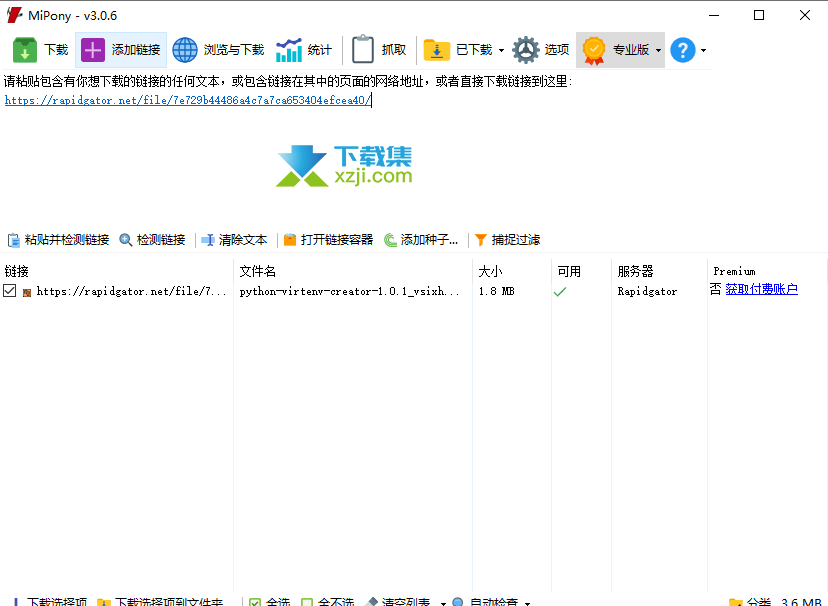Select the purple 添加链接 add-link button
828x606 pixels.
(x=121, y=50)
